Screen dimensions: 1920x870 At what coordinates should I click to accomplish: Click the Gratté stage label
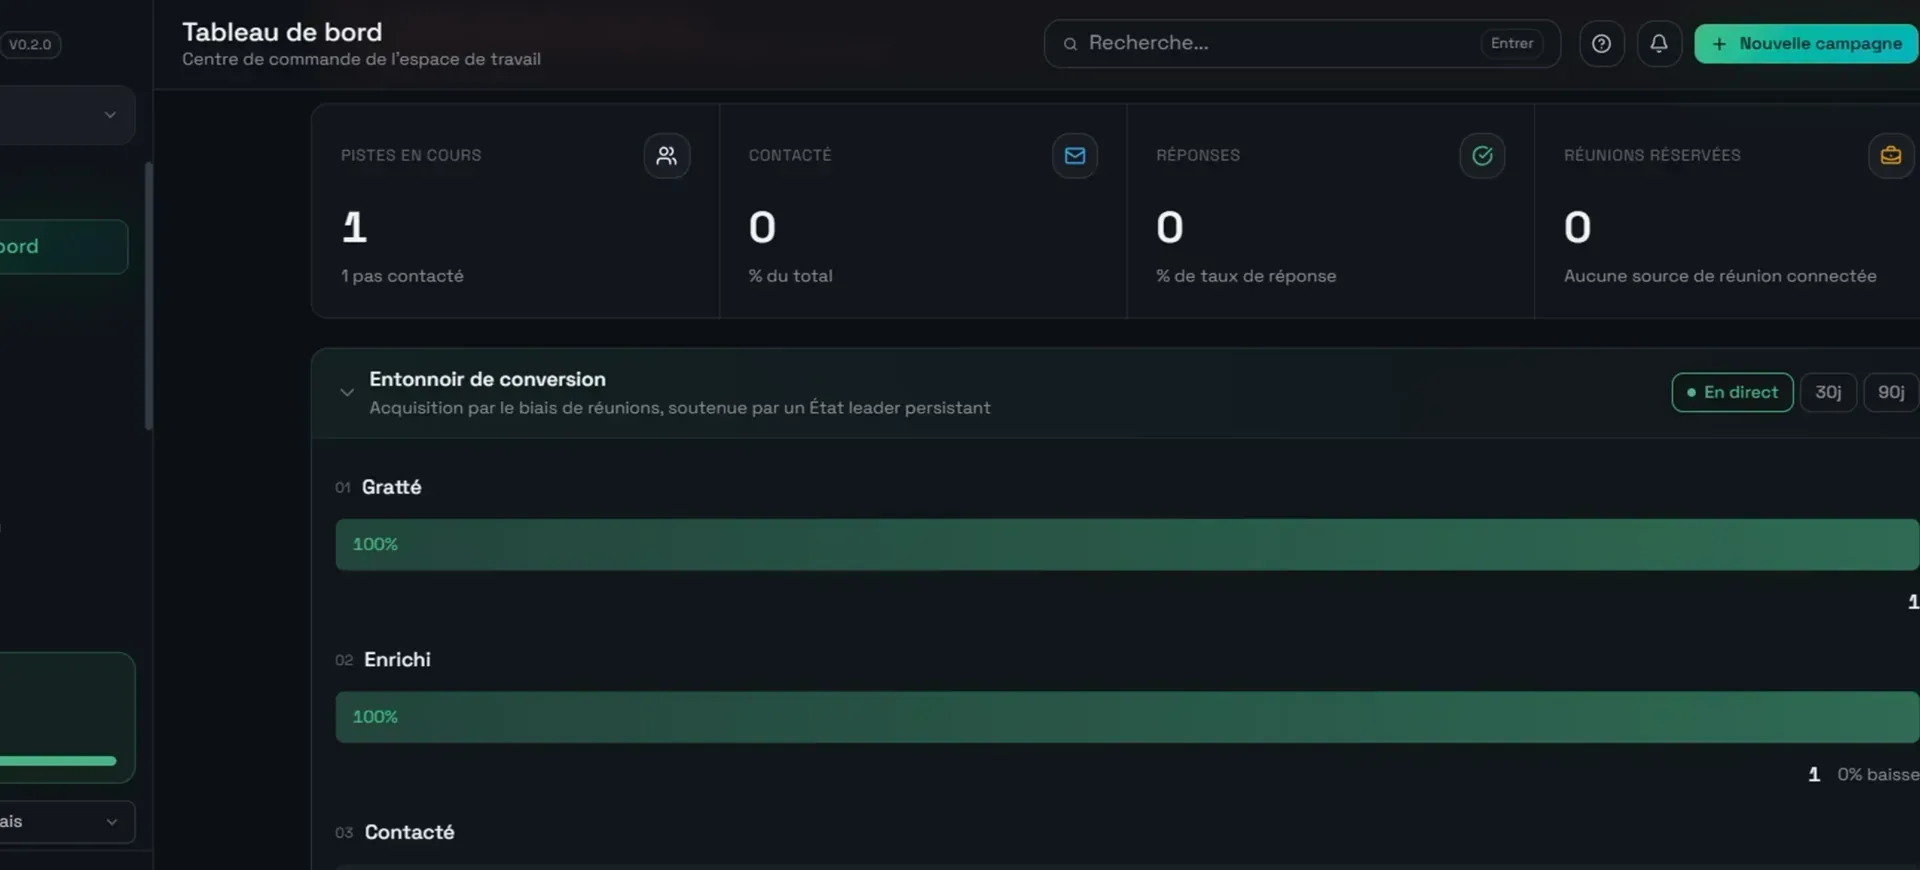(x=391, y=487)
